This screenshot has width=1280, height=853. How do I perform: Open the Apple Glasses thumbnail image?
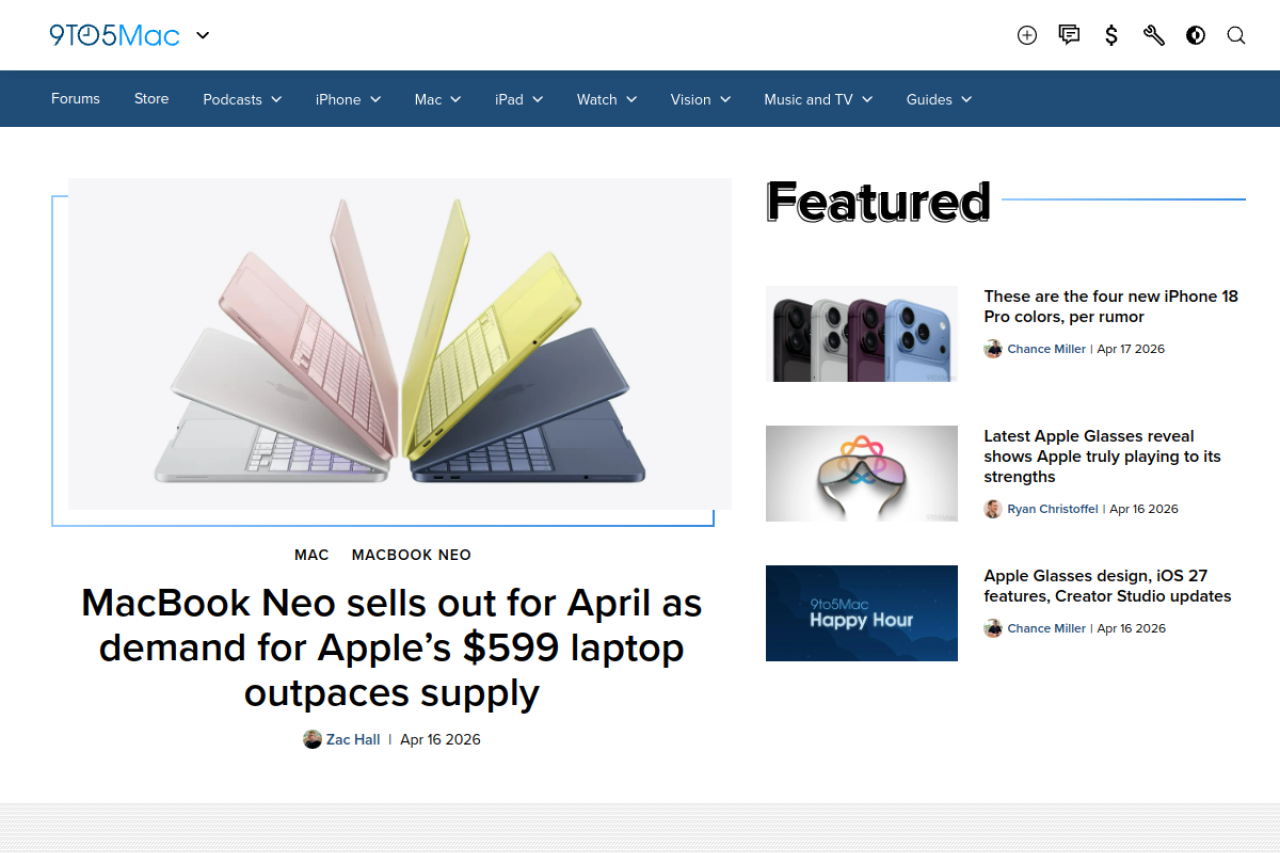(861, 473)
